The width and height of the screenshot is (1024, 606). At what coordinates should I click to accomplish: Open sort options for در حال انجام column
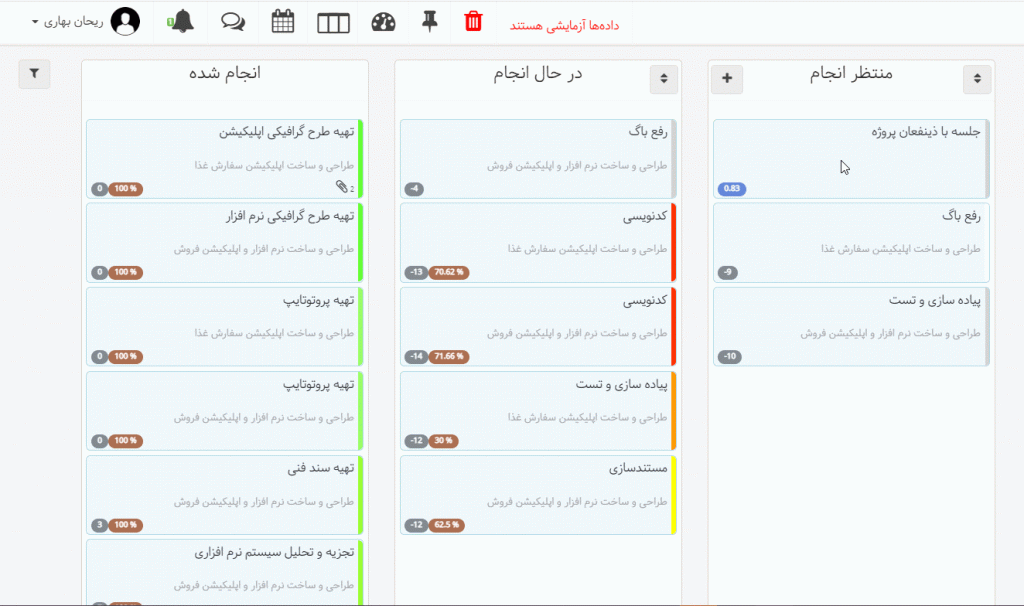664,79
